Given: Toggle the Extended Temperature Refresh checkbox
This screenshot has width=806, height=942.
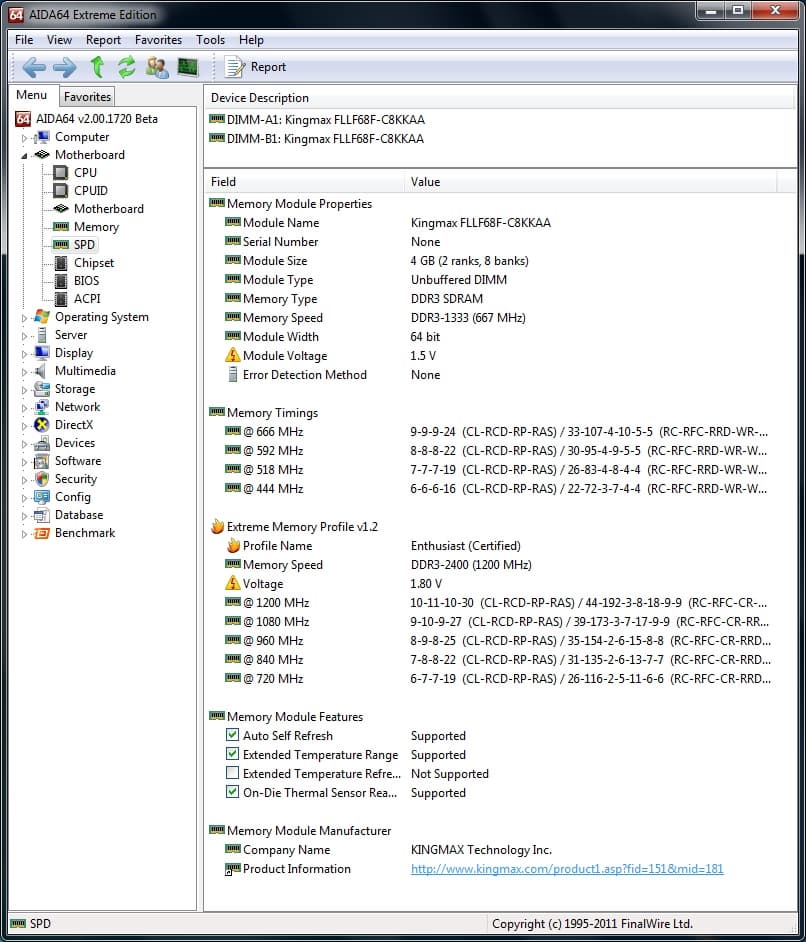Looking at the screenshot, I should (x=232, y=773).
